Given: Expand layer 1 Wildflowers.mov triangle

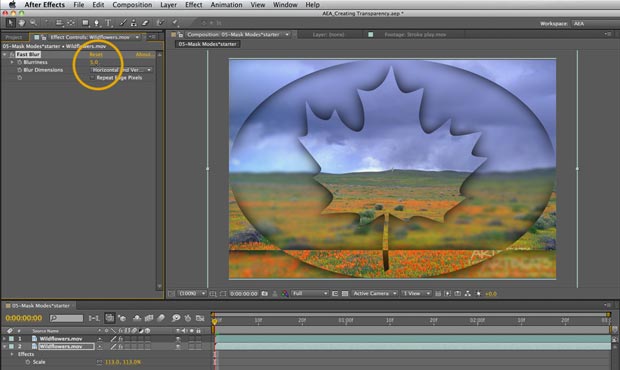Looking at the screenshot, I should [x=4, y=339].
